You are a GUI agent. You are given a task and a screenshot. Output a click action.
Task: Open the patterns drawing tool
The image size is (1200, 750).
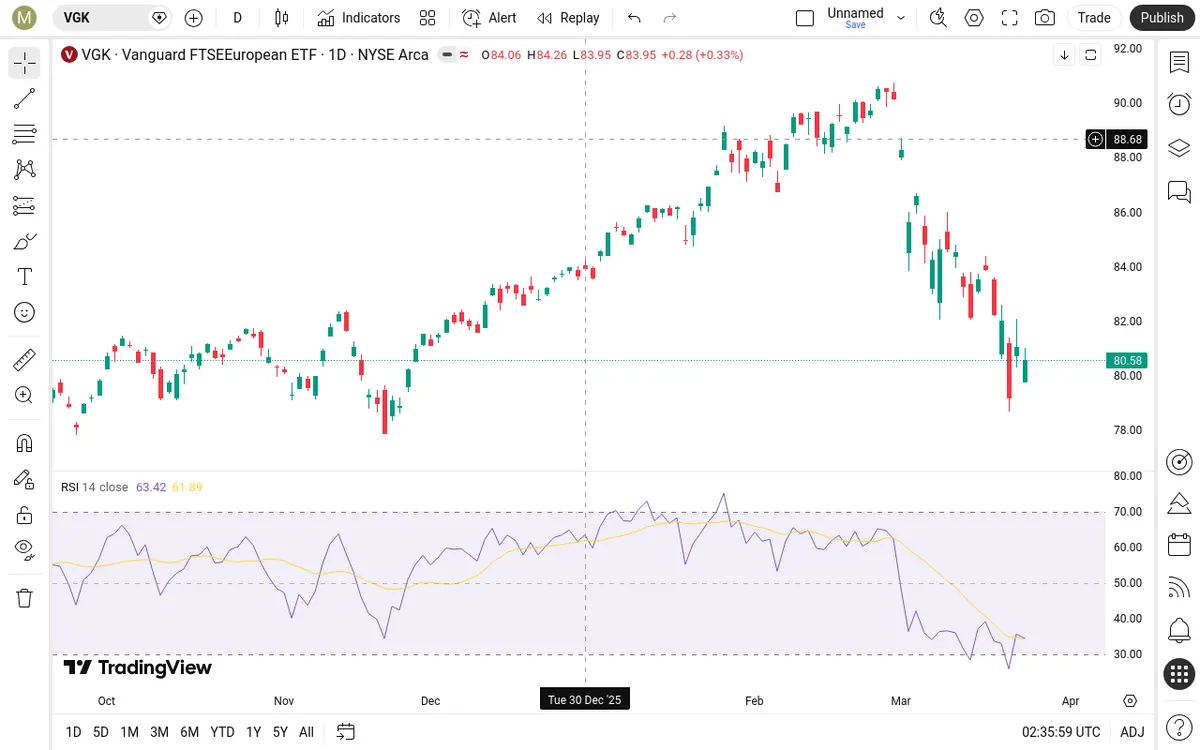coord(25,170)
